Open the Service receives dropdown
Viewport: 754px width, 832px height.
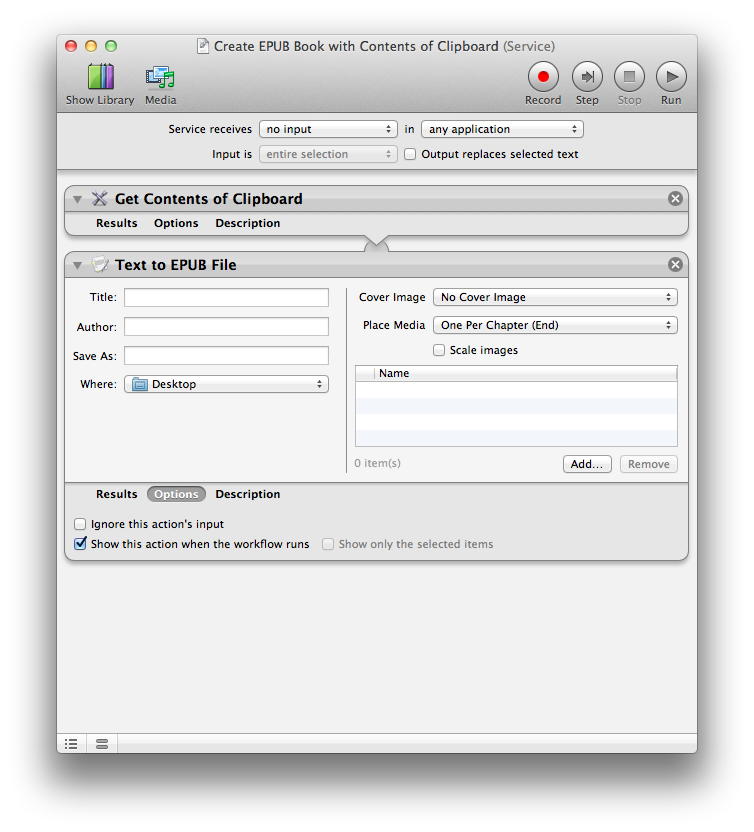[x=328, y=129]
